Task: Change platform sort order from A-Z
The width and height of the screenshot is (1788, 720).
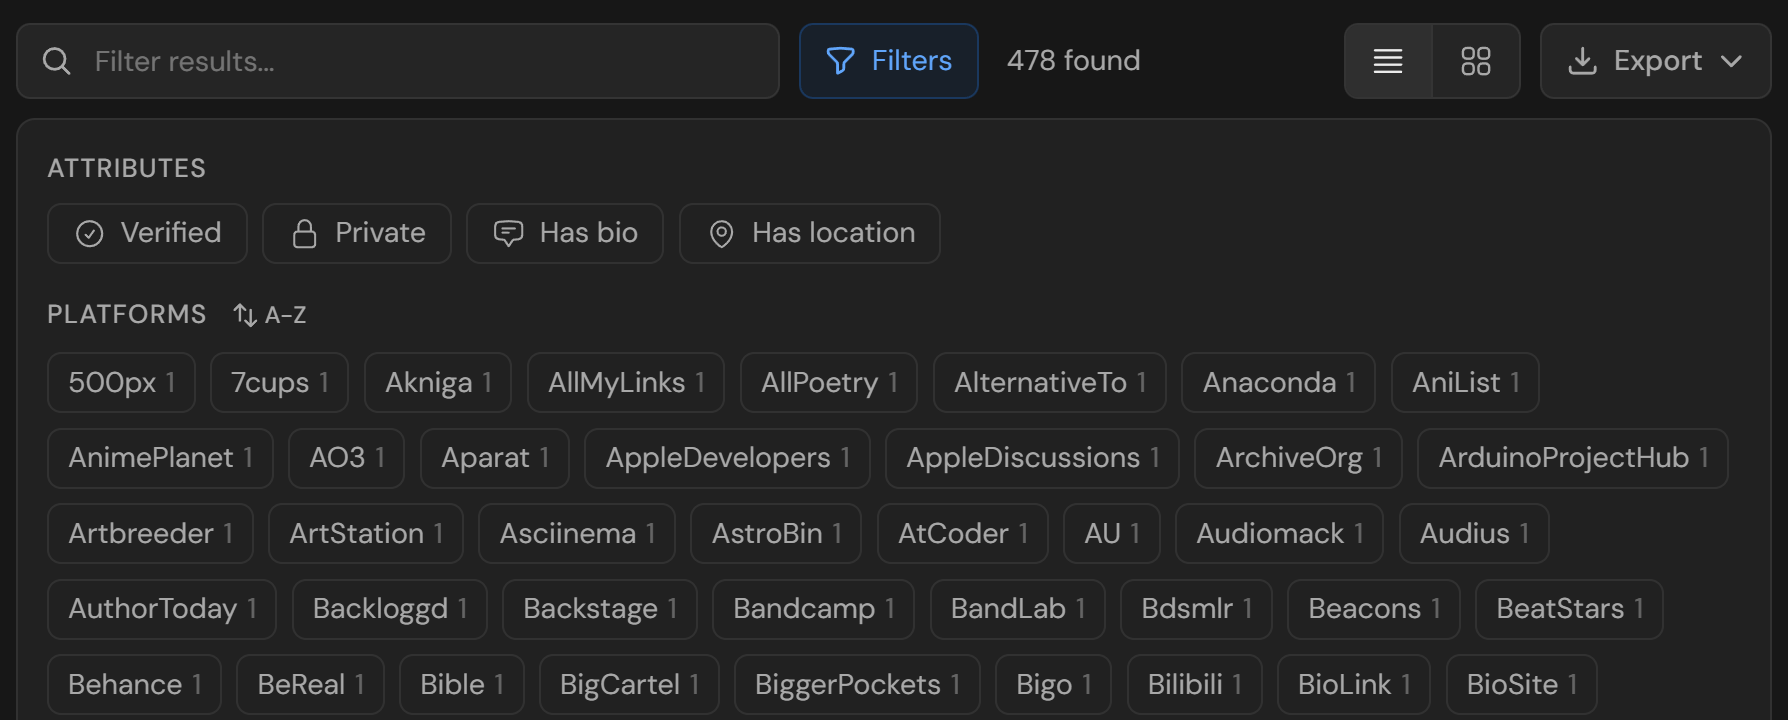Action: 270,315
